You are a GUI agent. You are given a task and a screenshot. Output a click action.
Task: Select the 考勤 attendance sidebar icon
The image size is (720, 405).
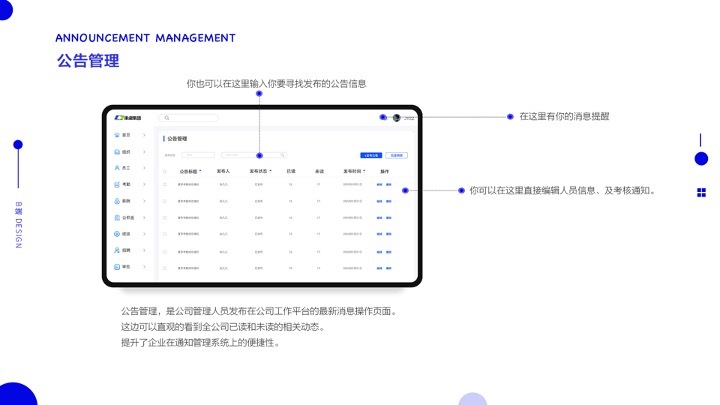(117, 185)
